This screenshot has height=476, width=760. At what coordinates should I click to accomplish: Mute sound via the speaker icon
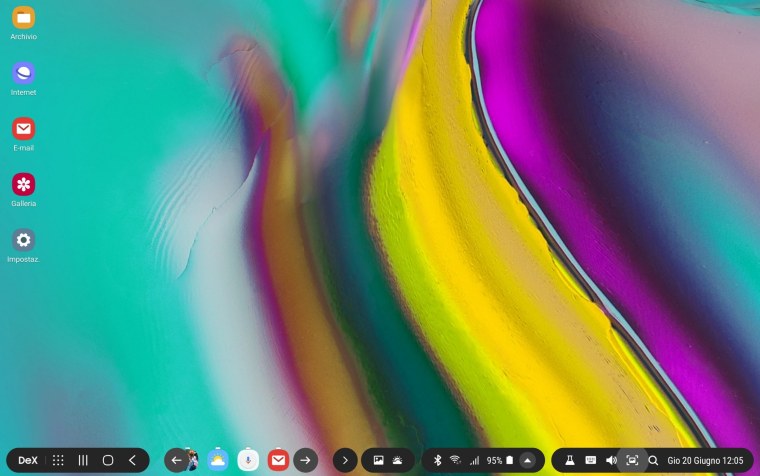(x=611, y=460)
